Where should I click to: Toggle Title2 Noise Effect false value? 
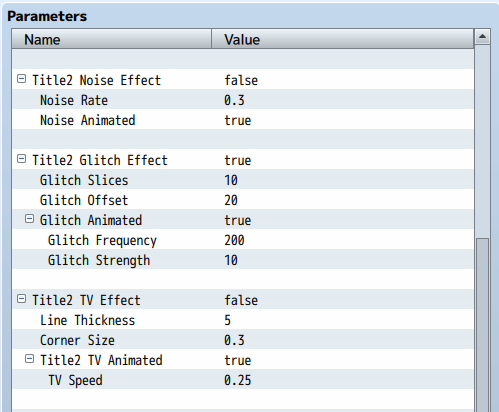coord(241,80)
